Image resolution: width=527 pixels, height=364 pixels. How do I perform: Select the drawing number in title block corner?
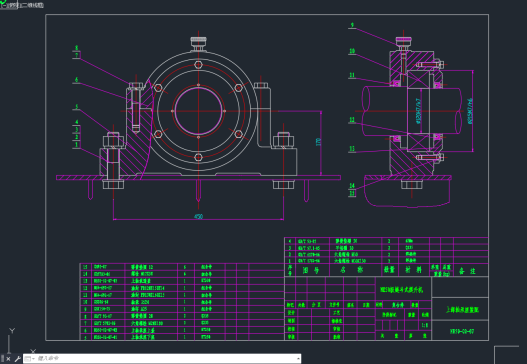tap(462, 331)
